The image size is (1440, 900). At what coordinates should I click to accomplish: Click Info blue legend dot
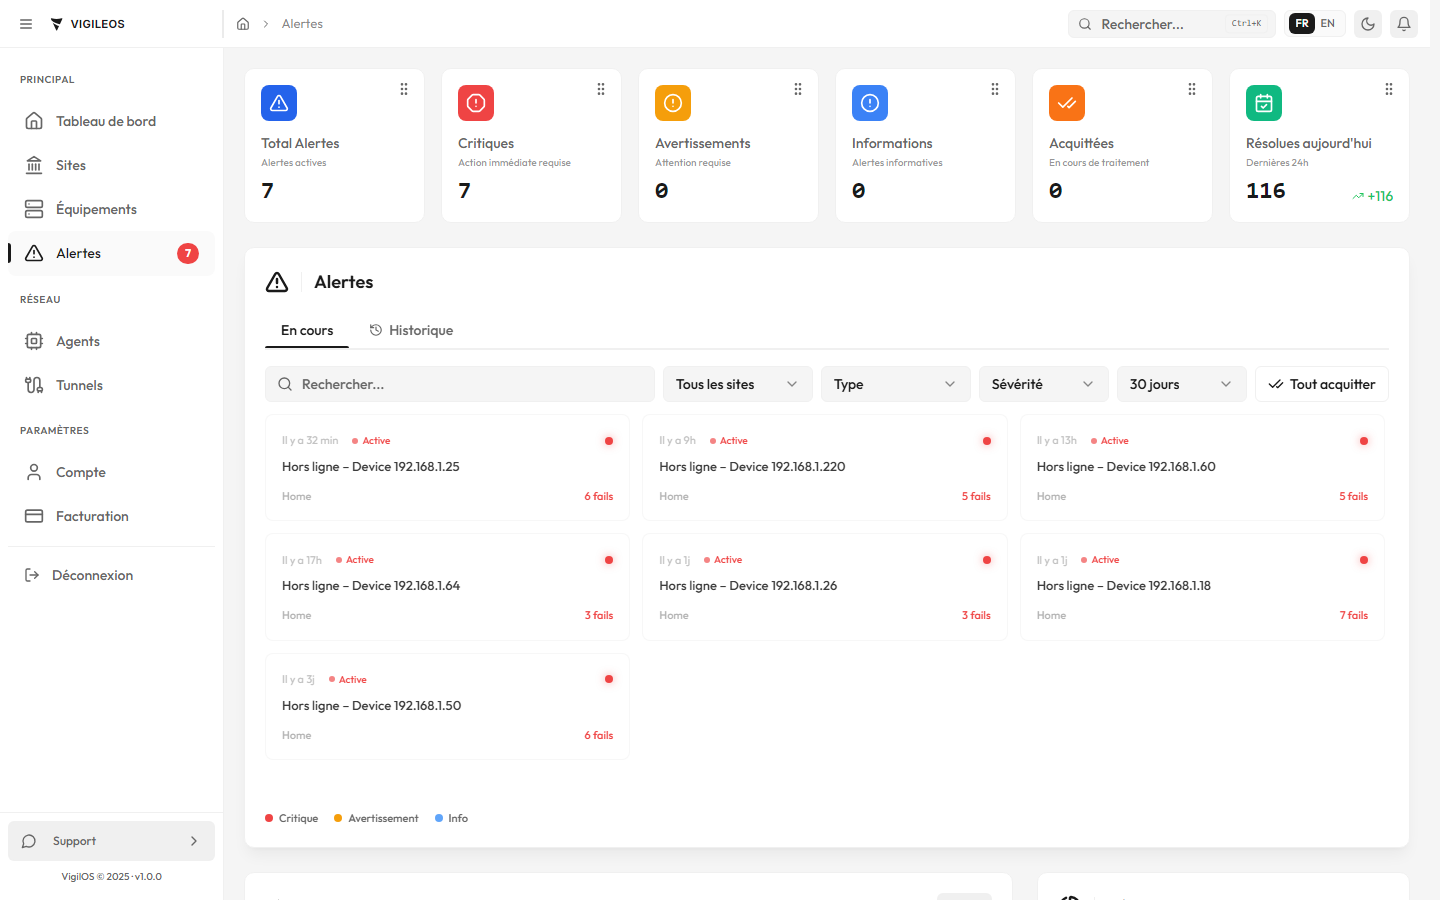click(x=439, y=818)
